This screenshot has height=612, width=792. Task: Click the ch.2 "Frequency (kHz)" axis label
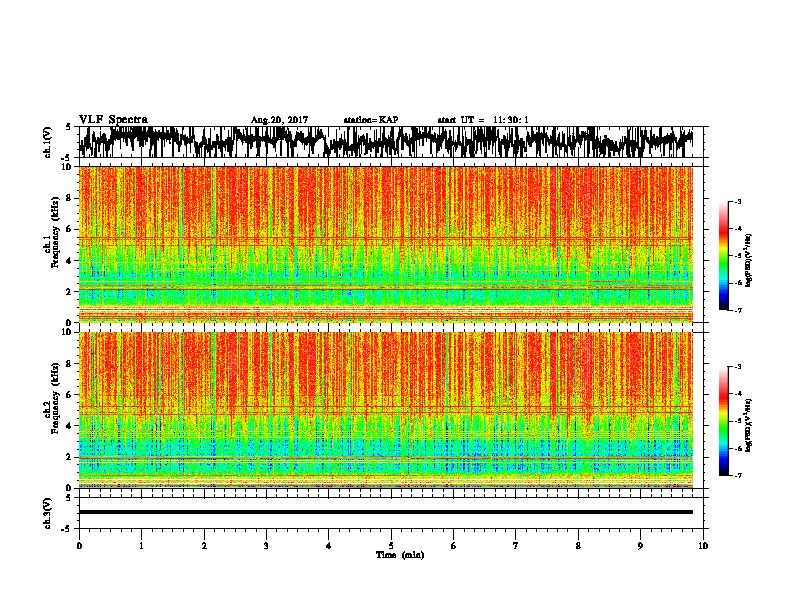tap(55, 397)
